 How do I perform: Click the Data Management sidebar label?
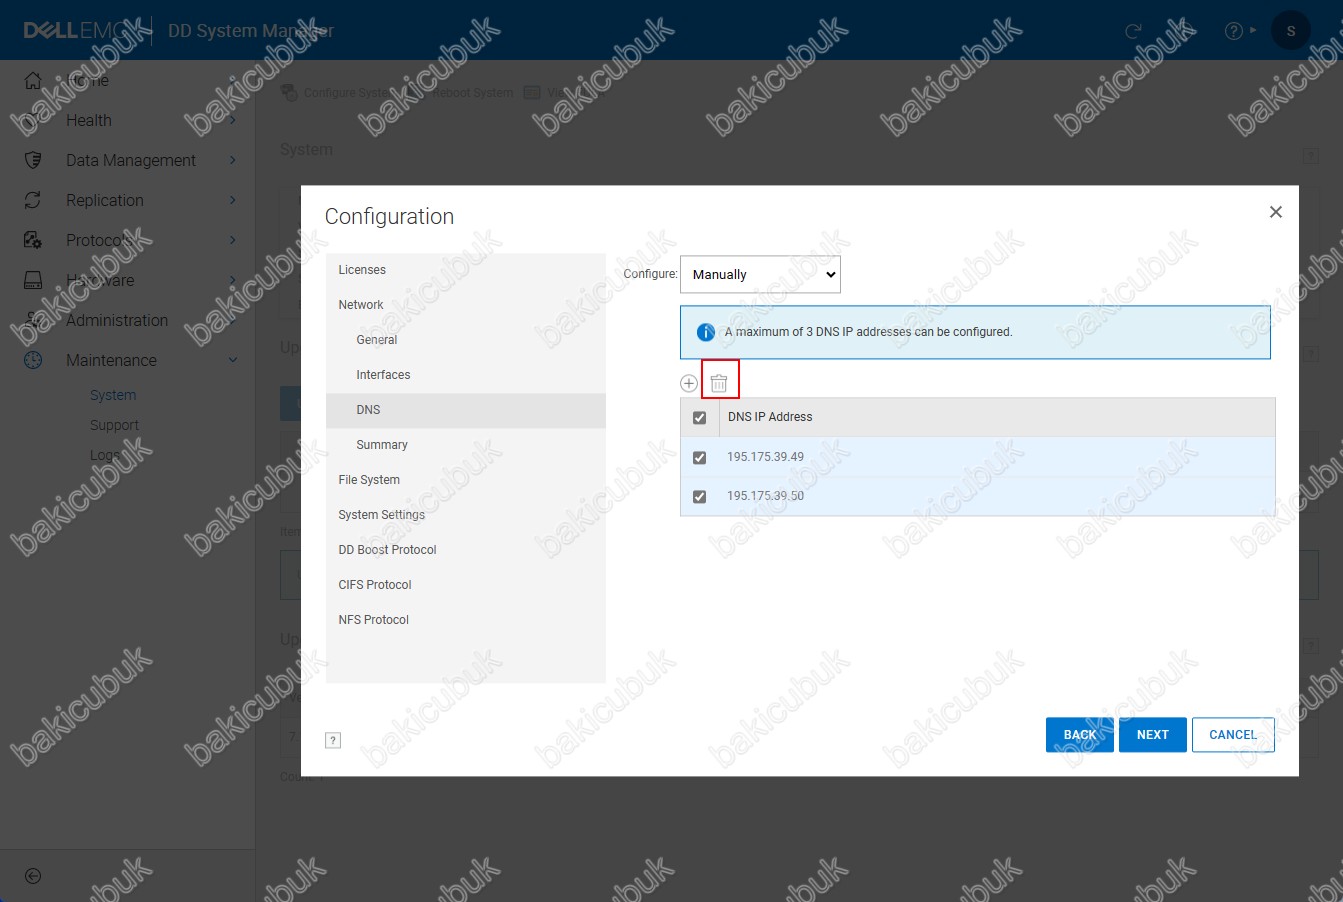(131, 160)
